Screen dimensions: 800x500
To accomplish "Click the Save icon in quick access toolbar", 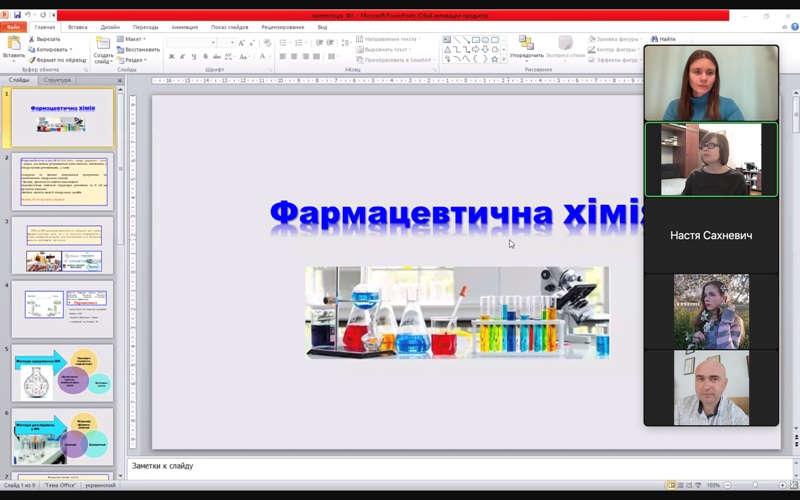I will coord(17,15).
